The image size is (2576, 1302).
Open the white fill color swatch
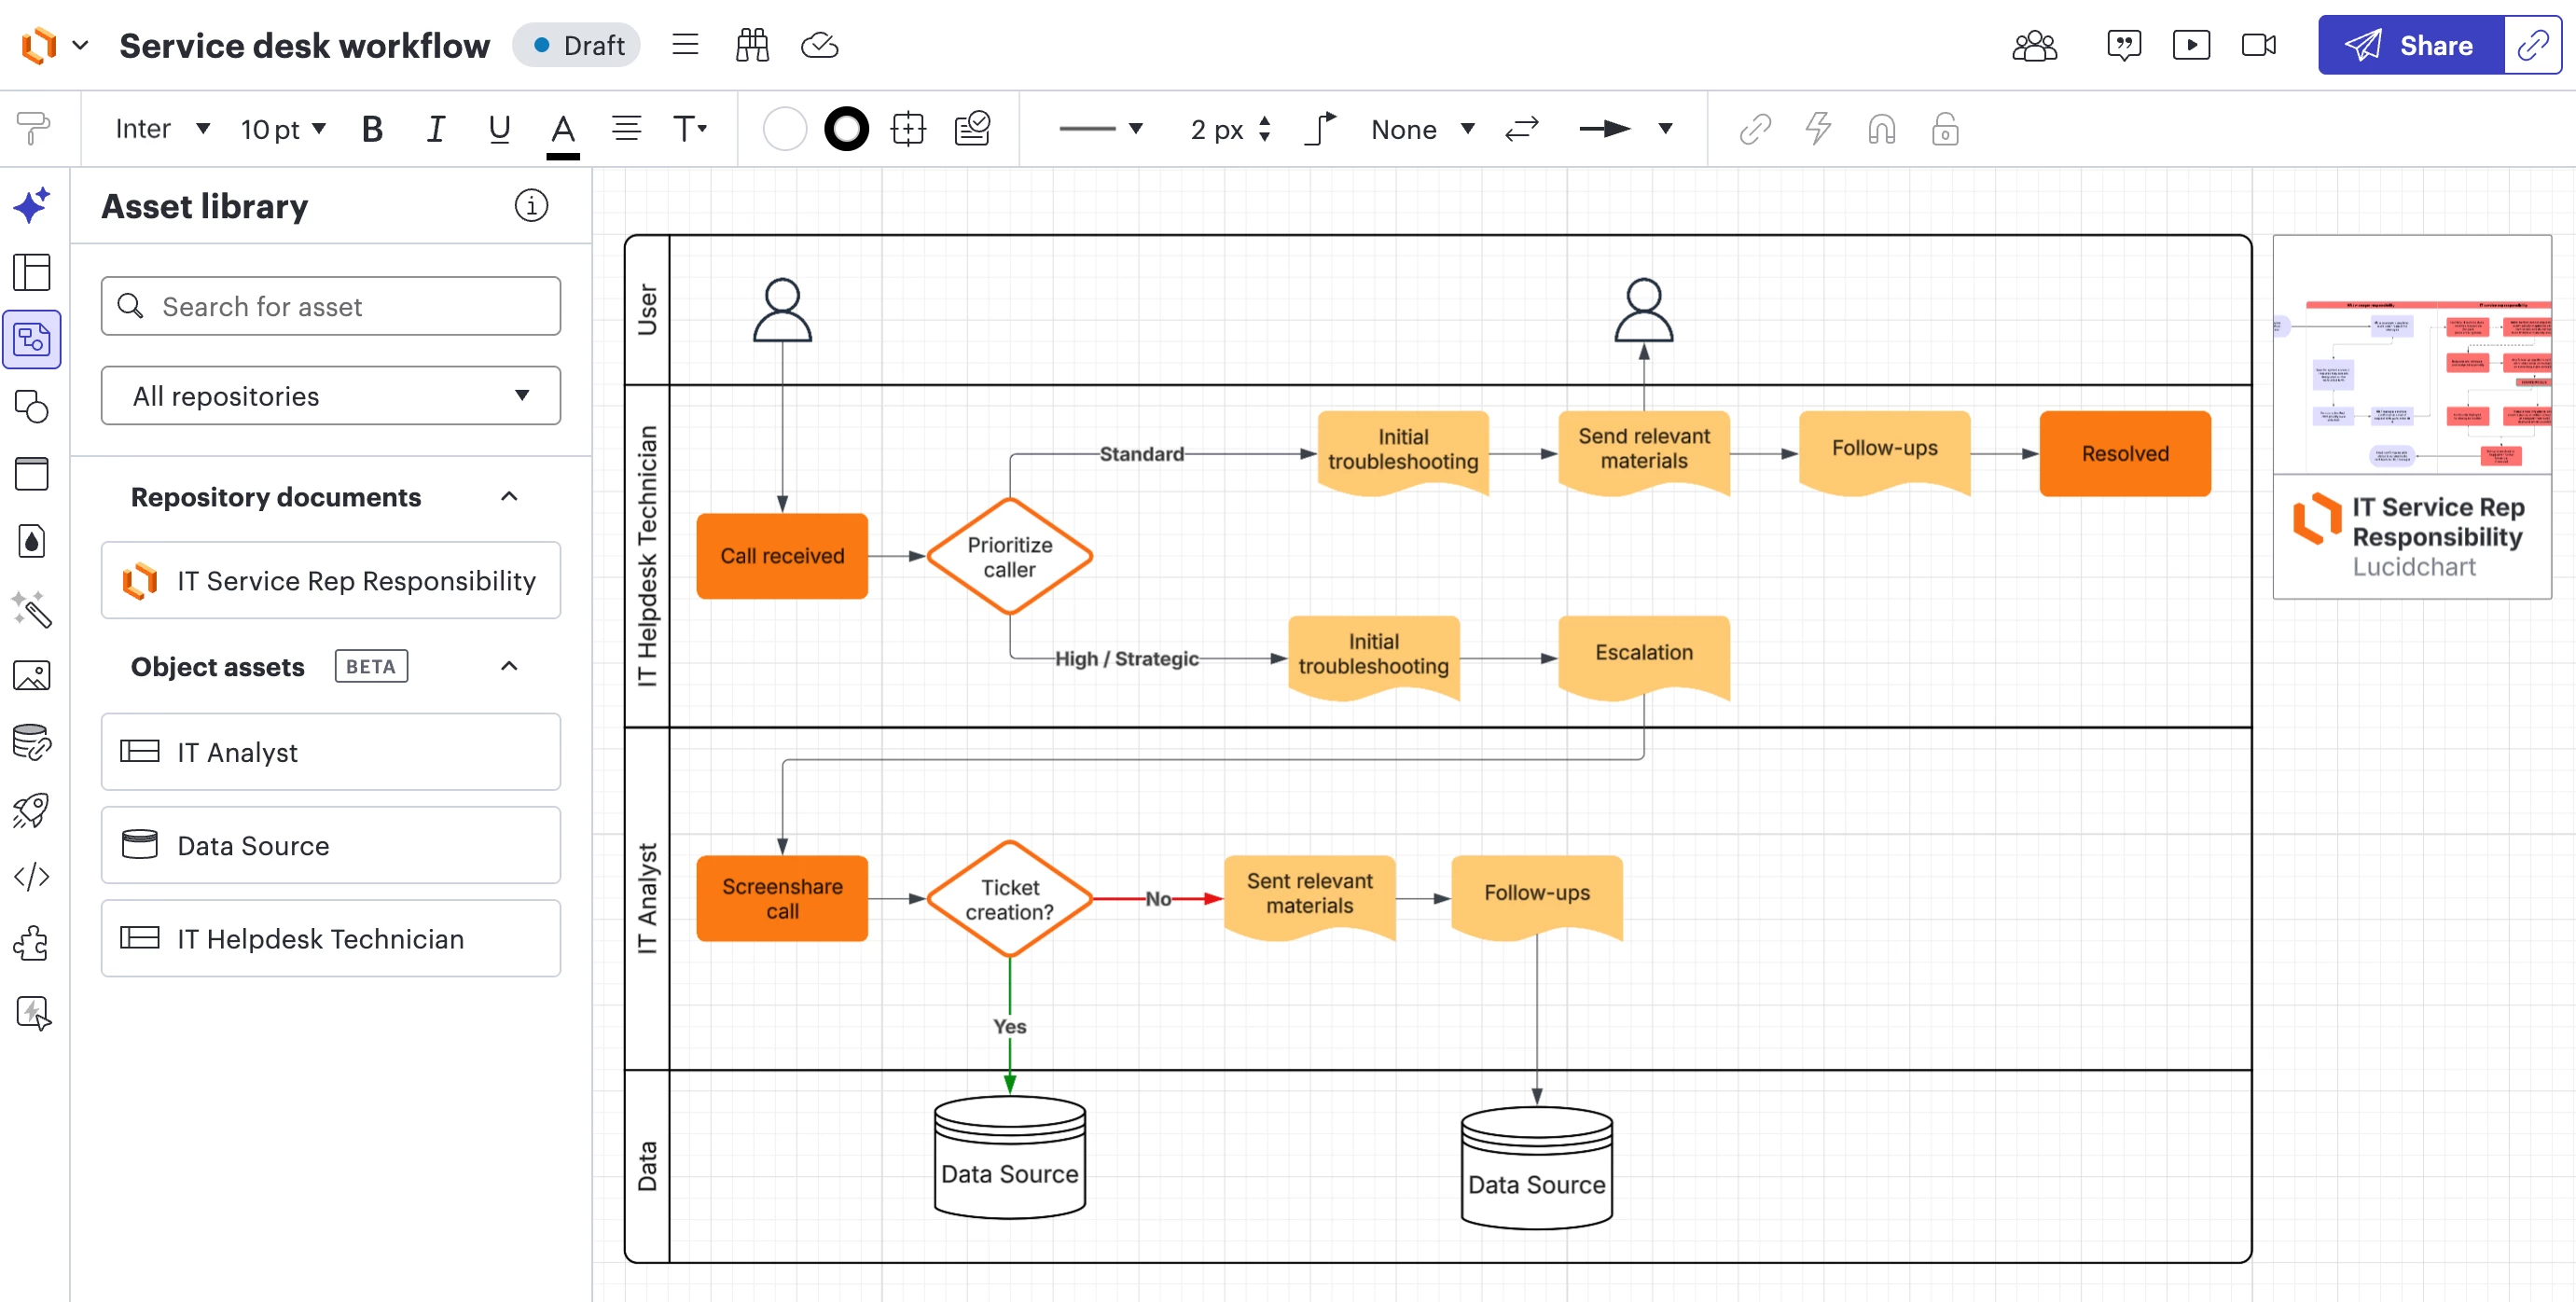(784, 129)
